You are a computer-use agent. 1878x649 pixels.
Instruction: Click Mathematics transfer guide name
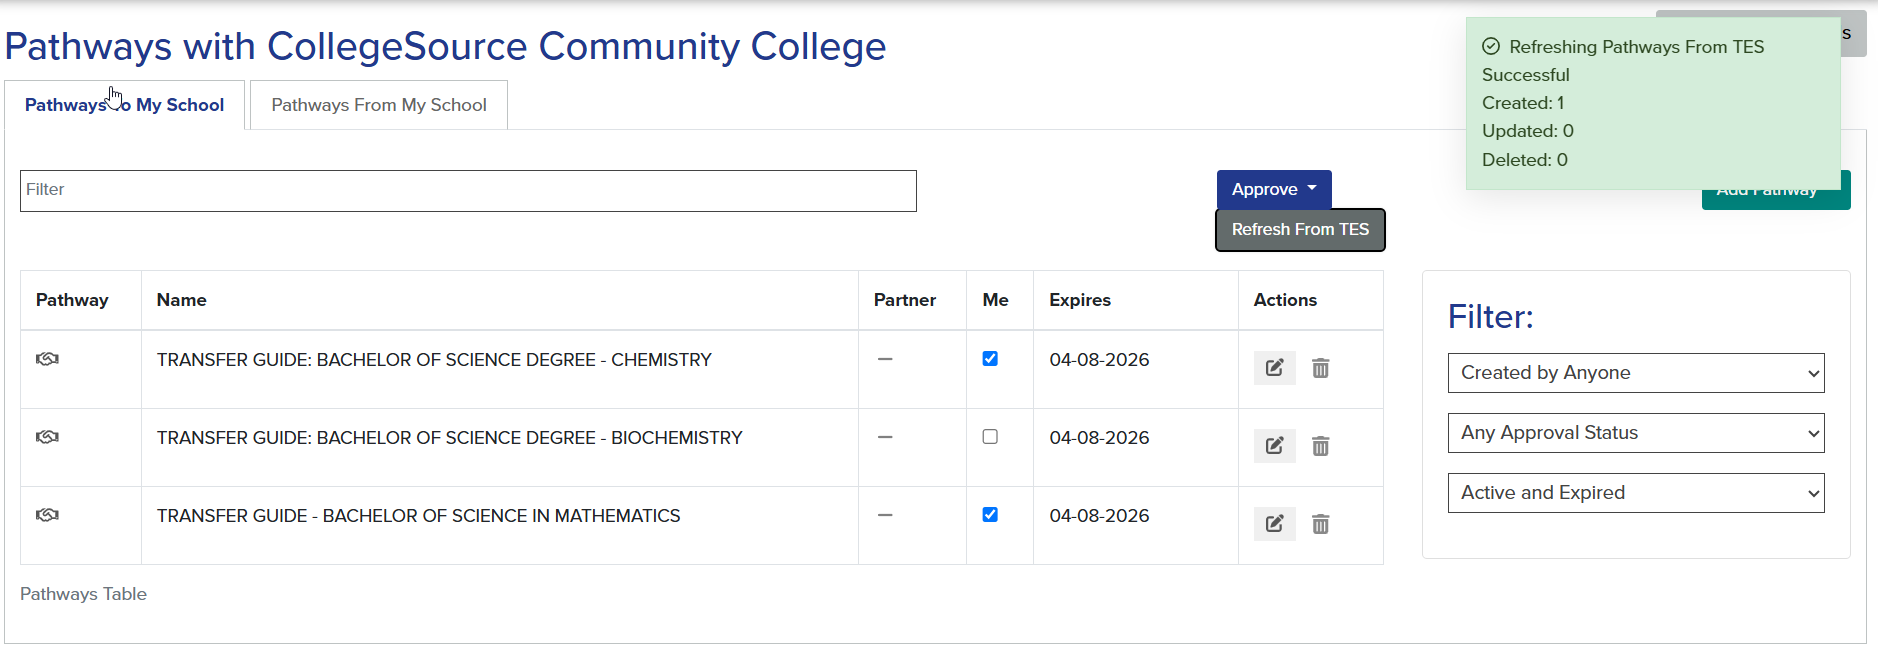point(418,516)
